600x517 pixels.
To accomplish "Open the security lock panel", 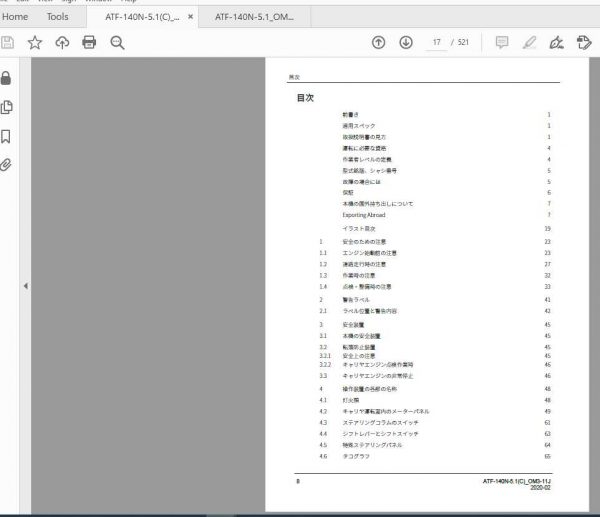I will [6, 78].
